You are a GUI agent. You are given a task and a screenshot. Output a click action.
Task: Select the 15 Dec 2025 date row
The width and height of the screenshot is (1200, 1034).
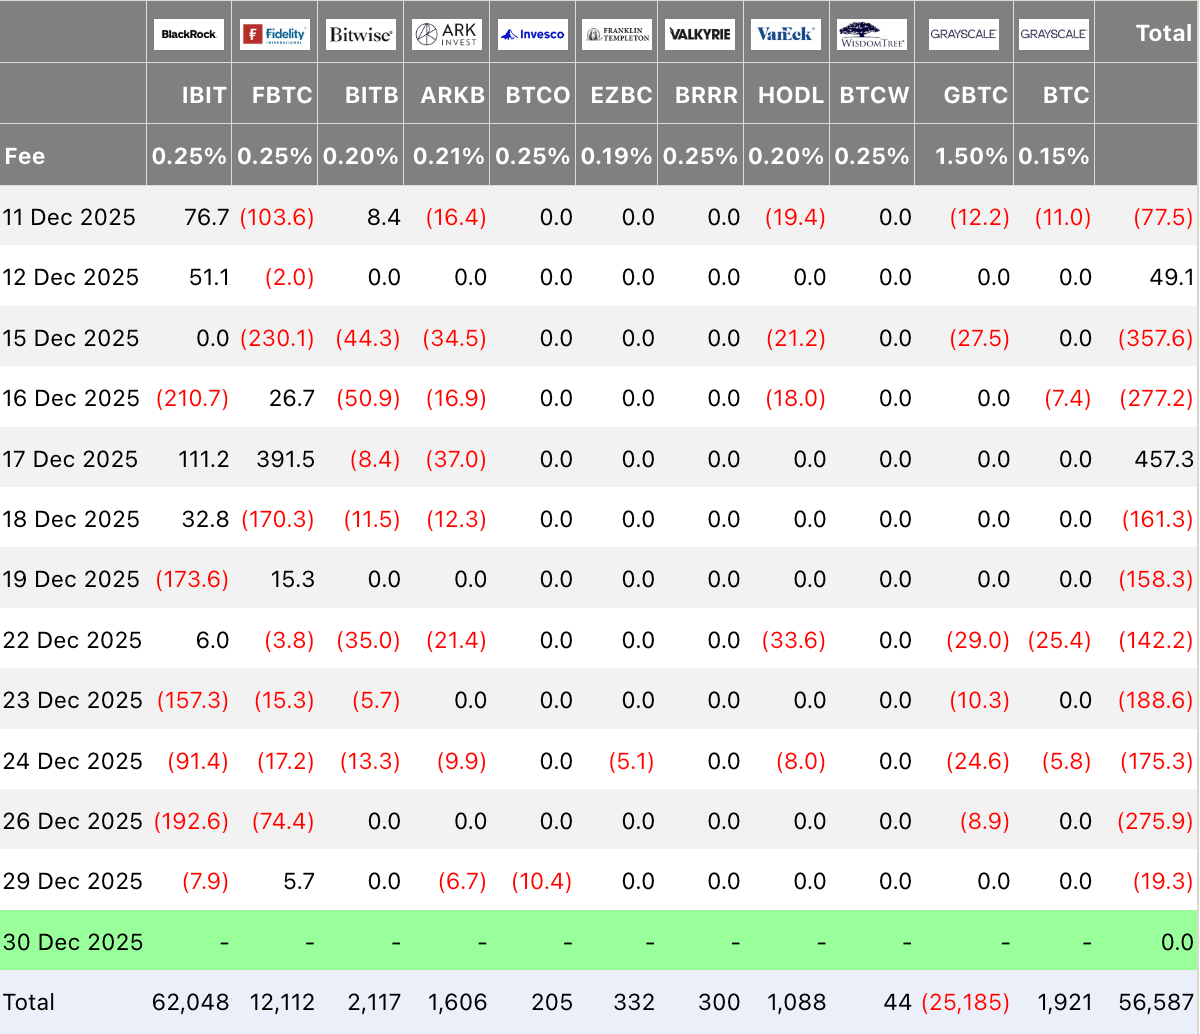coord(600,338)
